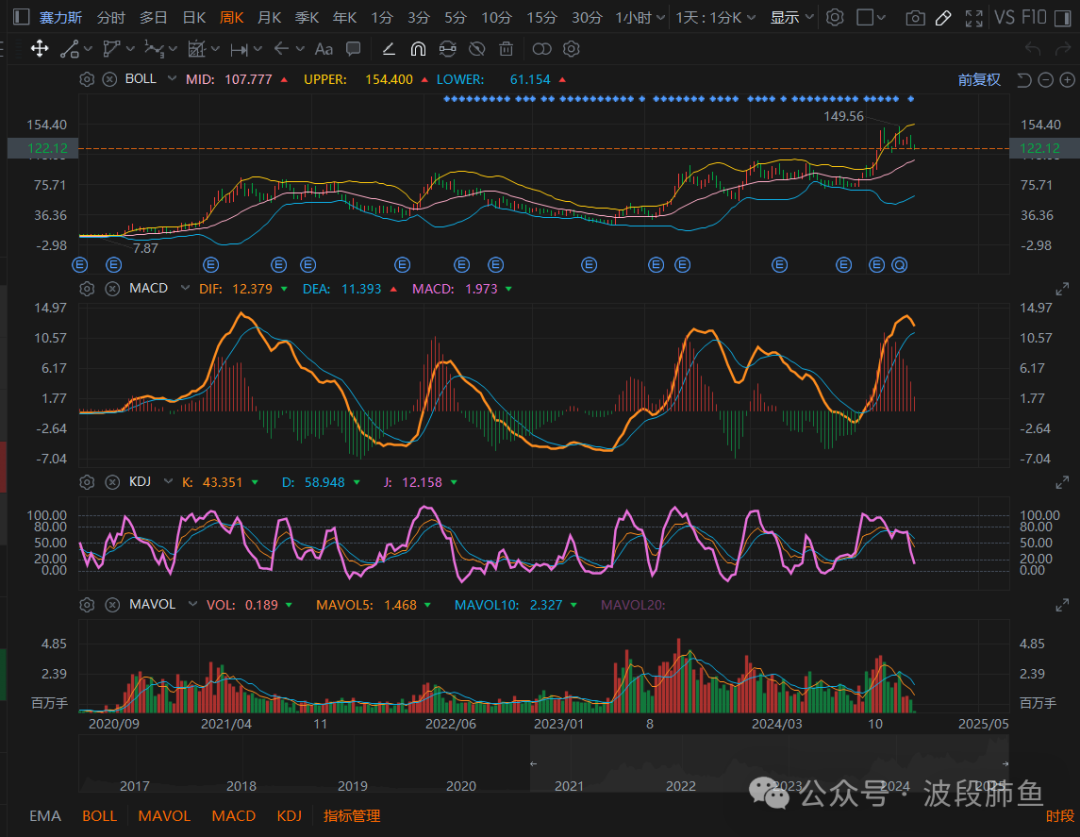Click the overlapping circles toolbar icon
1080x837 pixels.
[x=542, y=49]
